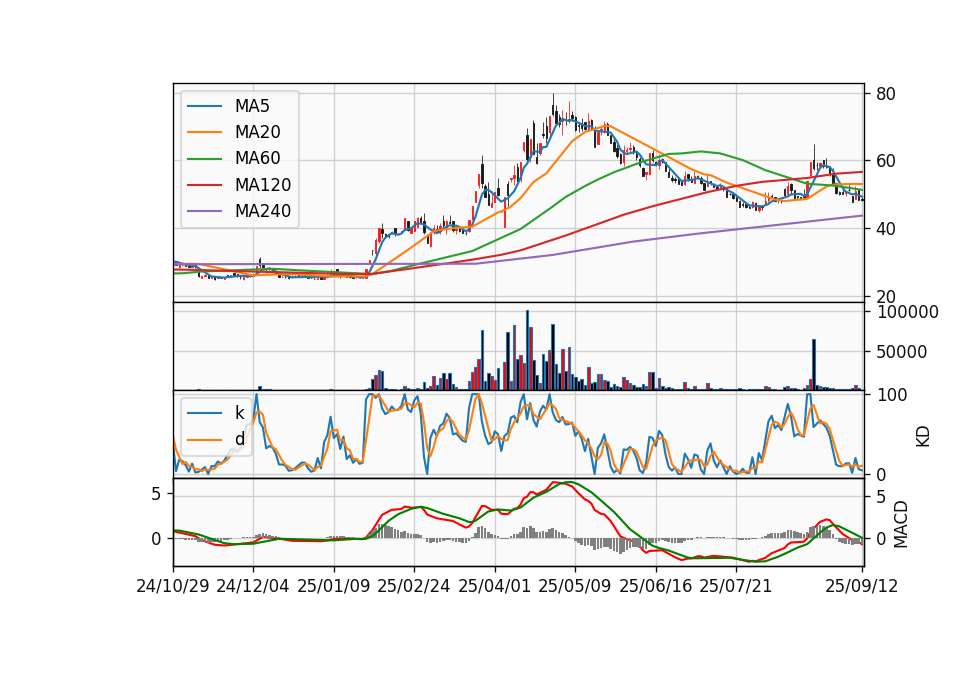Click the KD axis value 100
This screenshot has width=960, height=690.
pyautogui.click(x=891, y=395)
